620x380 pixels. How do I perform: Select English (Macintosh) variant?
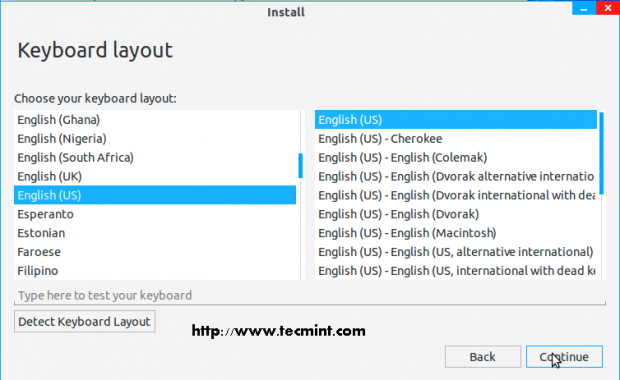click(x=456, y=233)
